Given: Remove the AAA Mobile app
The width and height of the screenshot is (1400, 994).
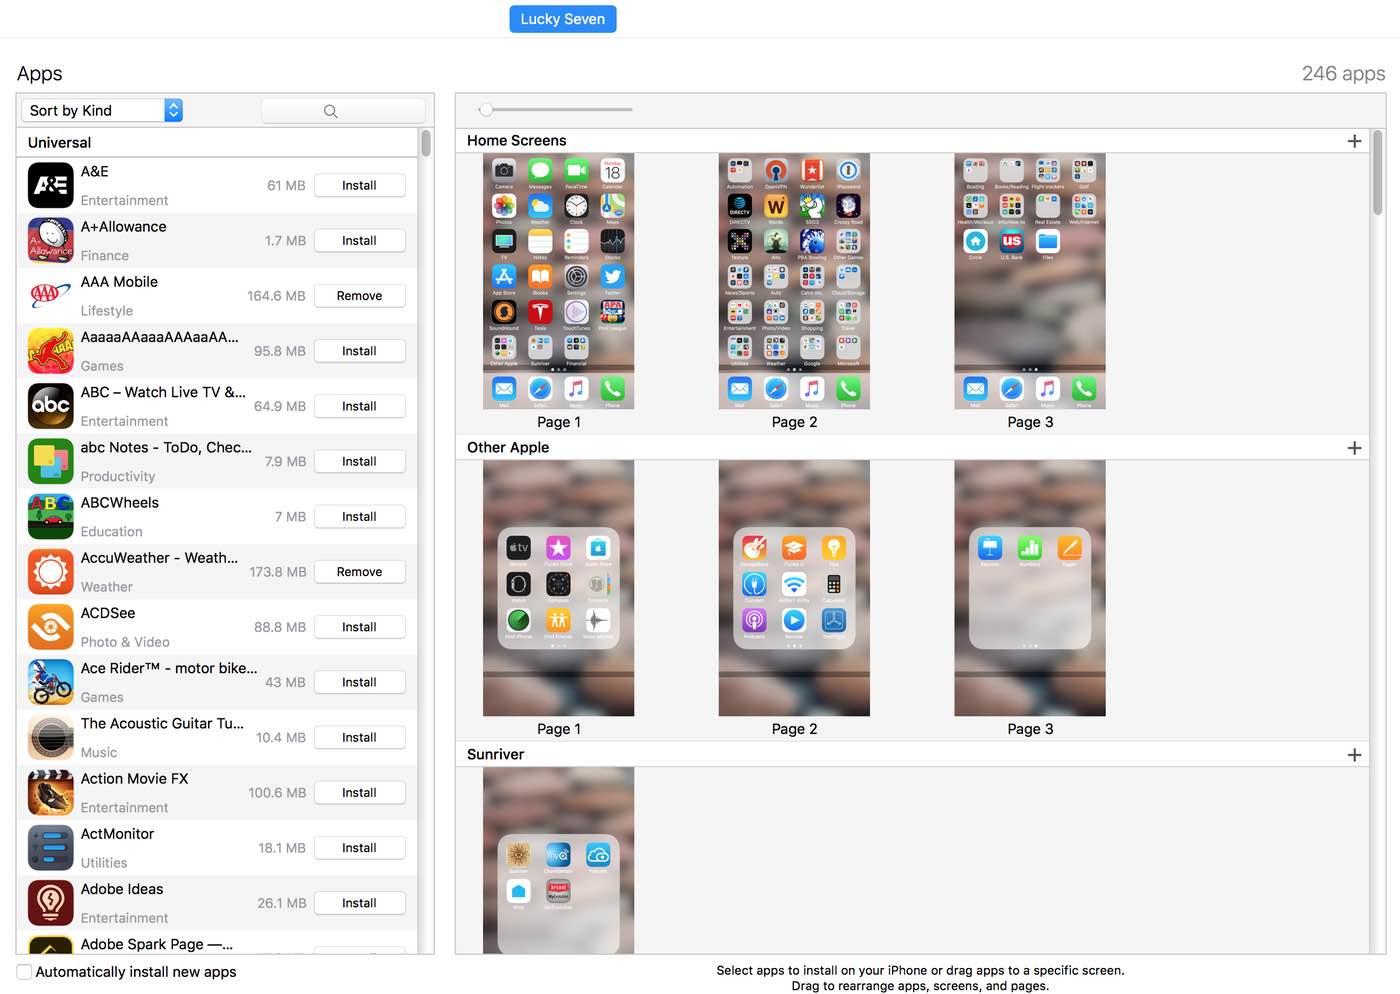Looking at the screenshot, I should (359, 295).
